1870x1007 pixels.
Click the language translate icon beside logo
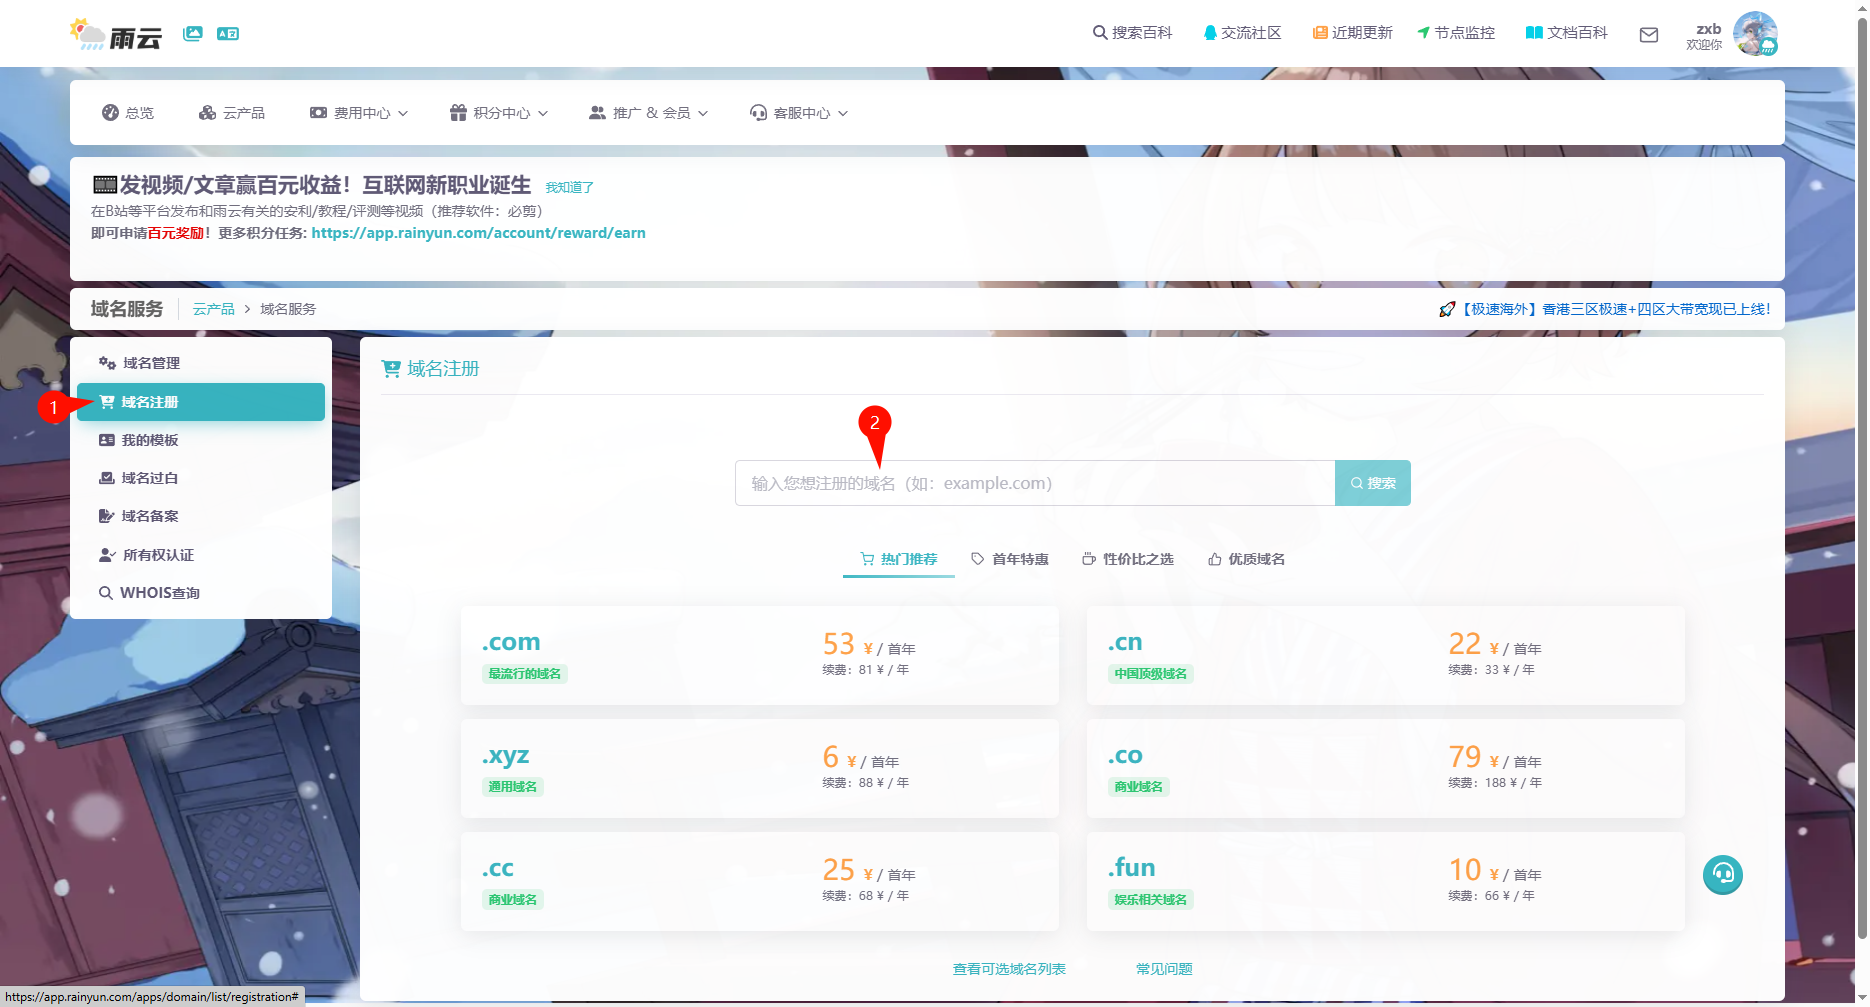point(228,34)
